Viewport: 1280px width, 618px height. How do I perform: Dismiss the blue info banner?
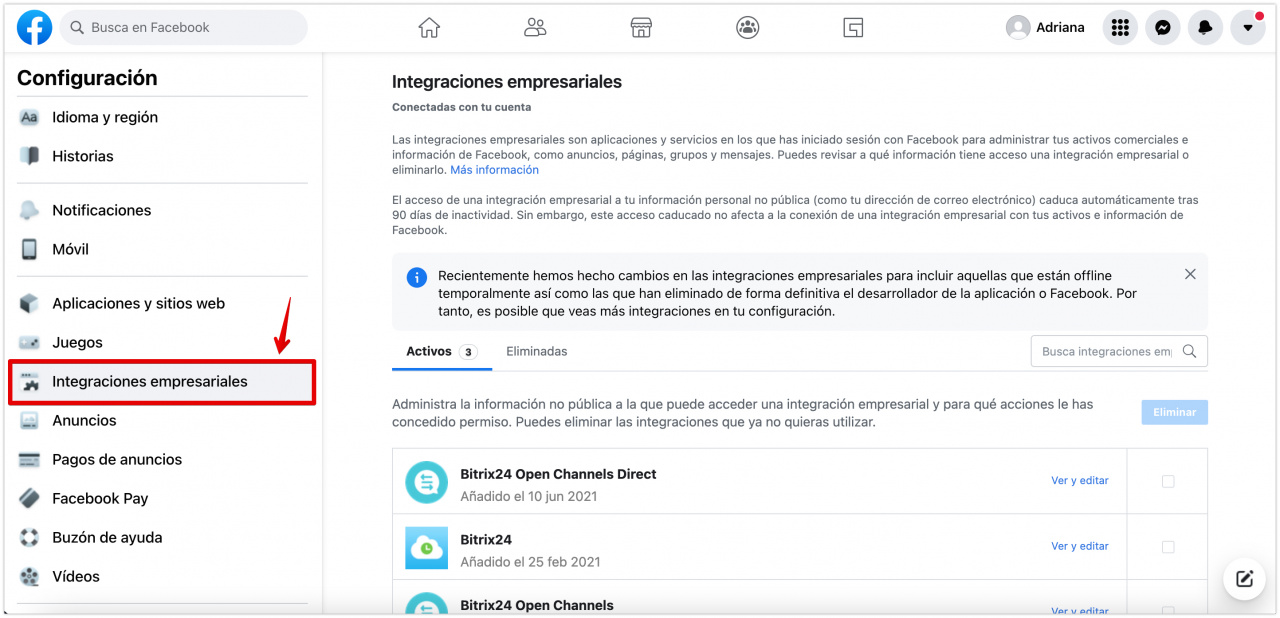1190,274
